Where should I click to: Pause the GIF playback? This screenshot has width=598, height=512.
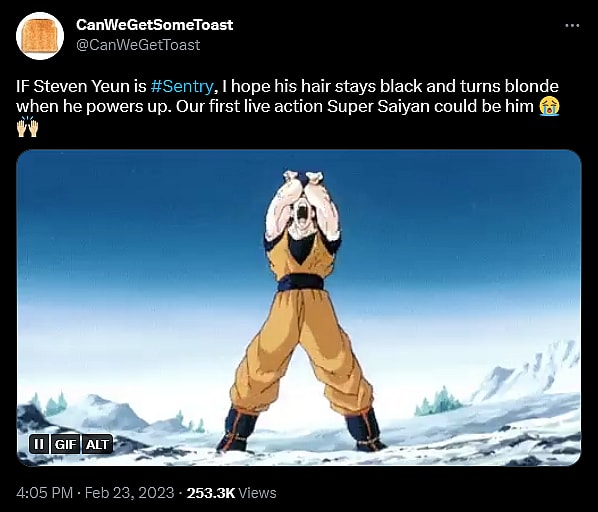pos(39,444)
